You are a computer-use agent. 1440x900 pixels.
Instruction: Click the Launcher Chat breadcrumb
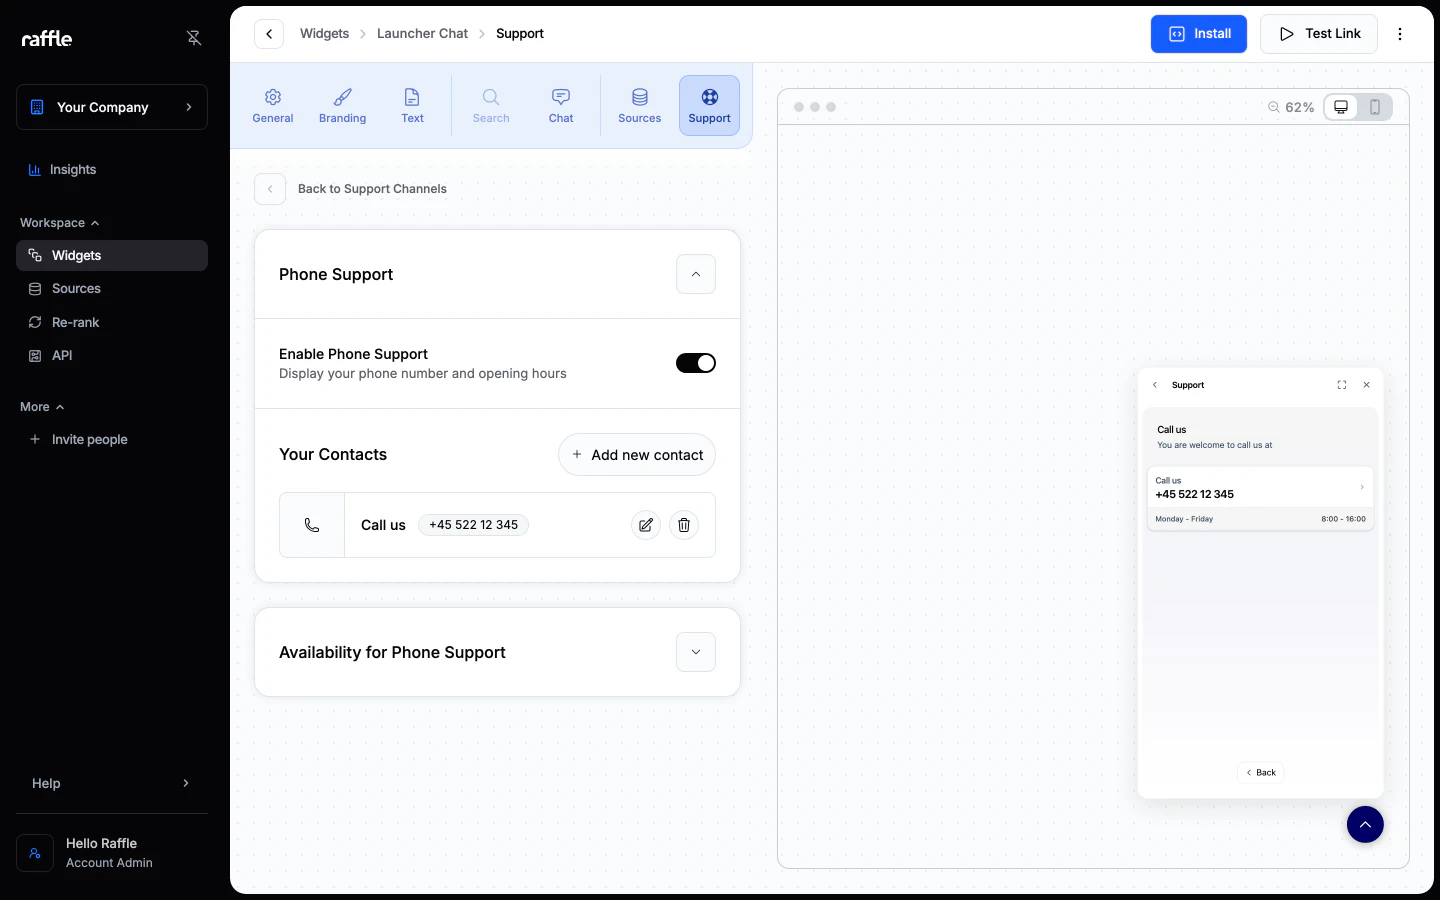[x=422, y=34]
